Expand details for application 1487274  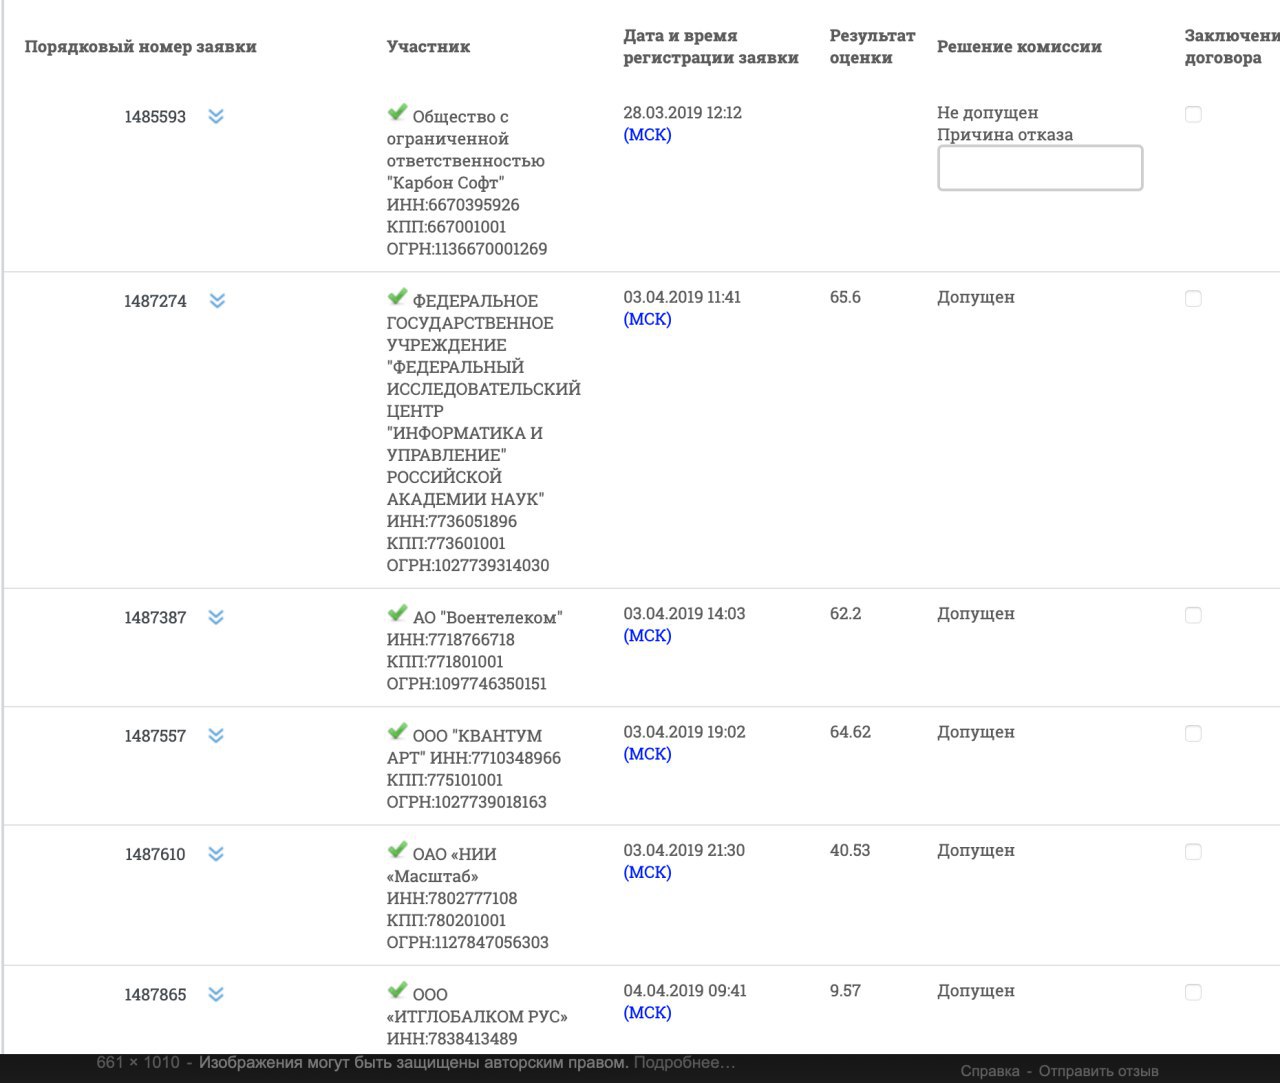[217, 300]
